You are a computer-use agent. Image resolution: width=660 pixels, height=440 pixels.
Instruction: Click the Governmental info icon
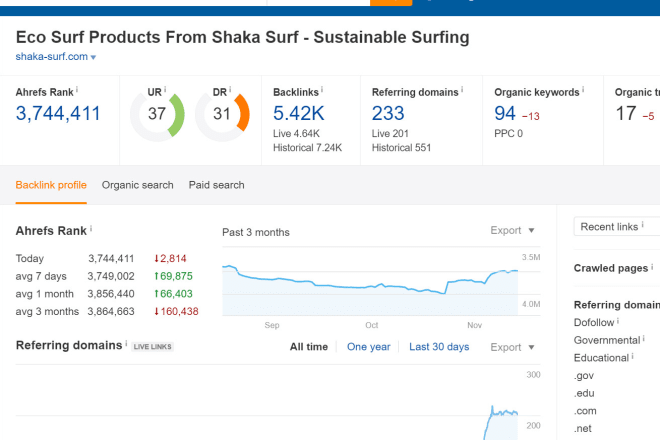click(x=644, y=339)
